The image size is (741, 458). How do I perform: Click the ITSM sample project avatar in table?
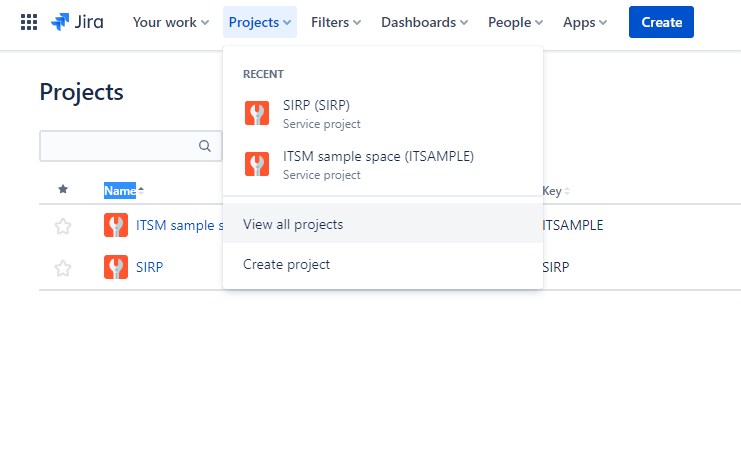point(116,225)
